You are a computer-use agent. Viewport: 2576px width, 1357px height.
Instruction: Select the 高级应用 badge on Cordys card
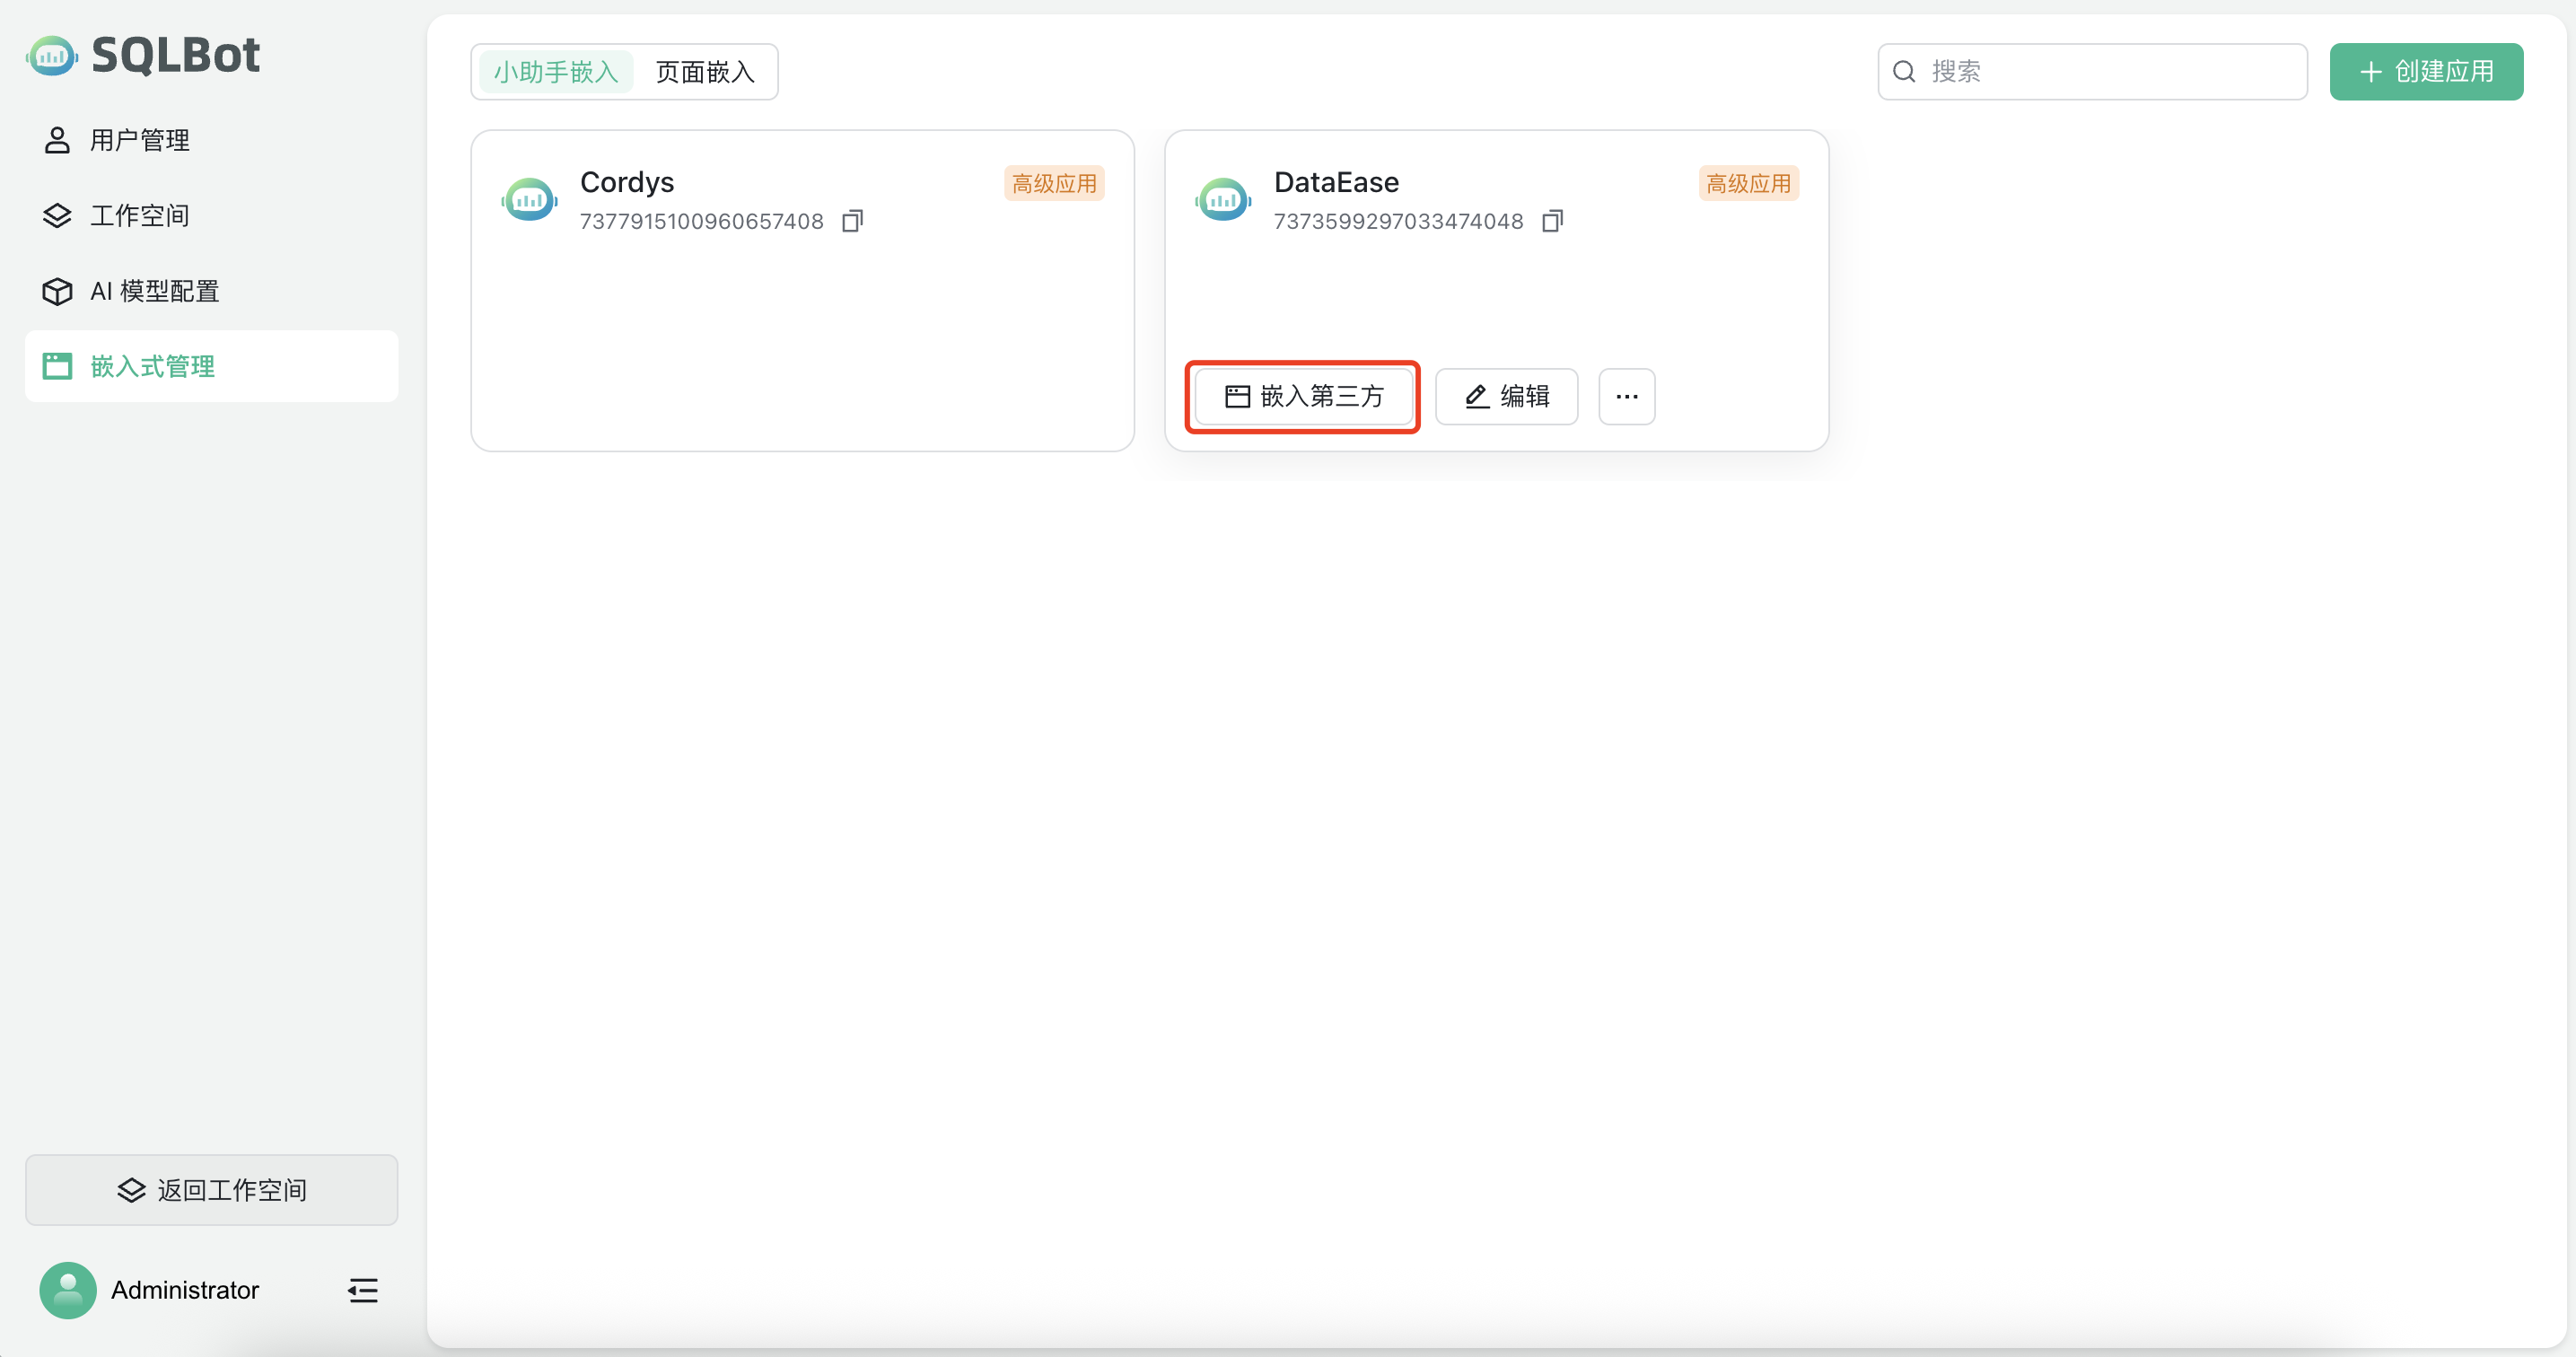pyautogui.click(x=1054, y=183)
